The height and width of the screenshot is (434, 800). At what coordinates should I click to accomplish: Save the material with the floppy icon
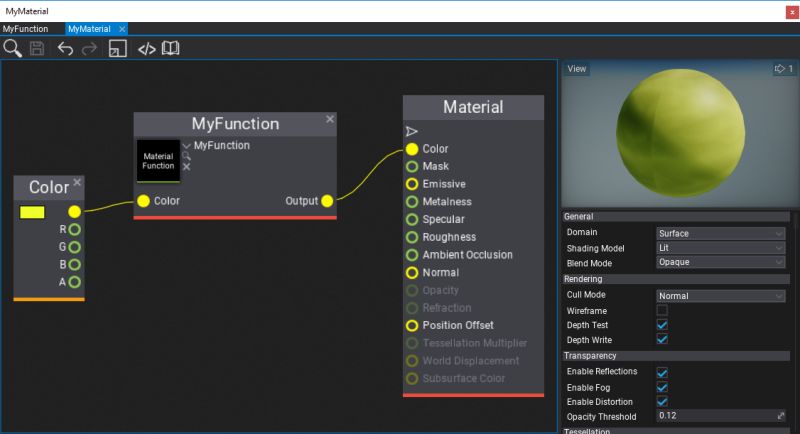(x=37, y=48)
